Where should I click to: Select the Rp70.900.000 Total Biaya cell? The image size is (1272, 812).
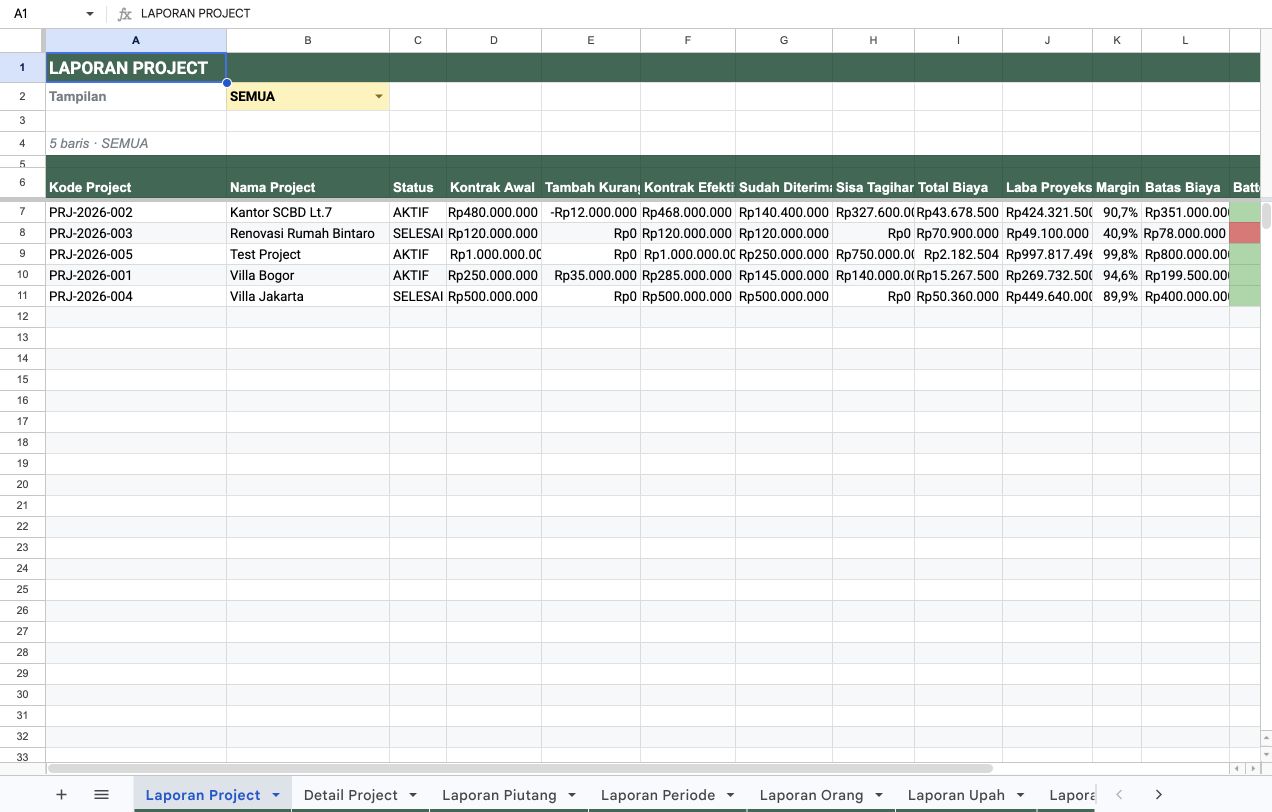(x=958, y=233)
